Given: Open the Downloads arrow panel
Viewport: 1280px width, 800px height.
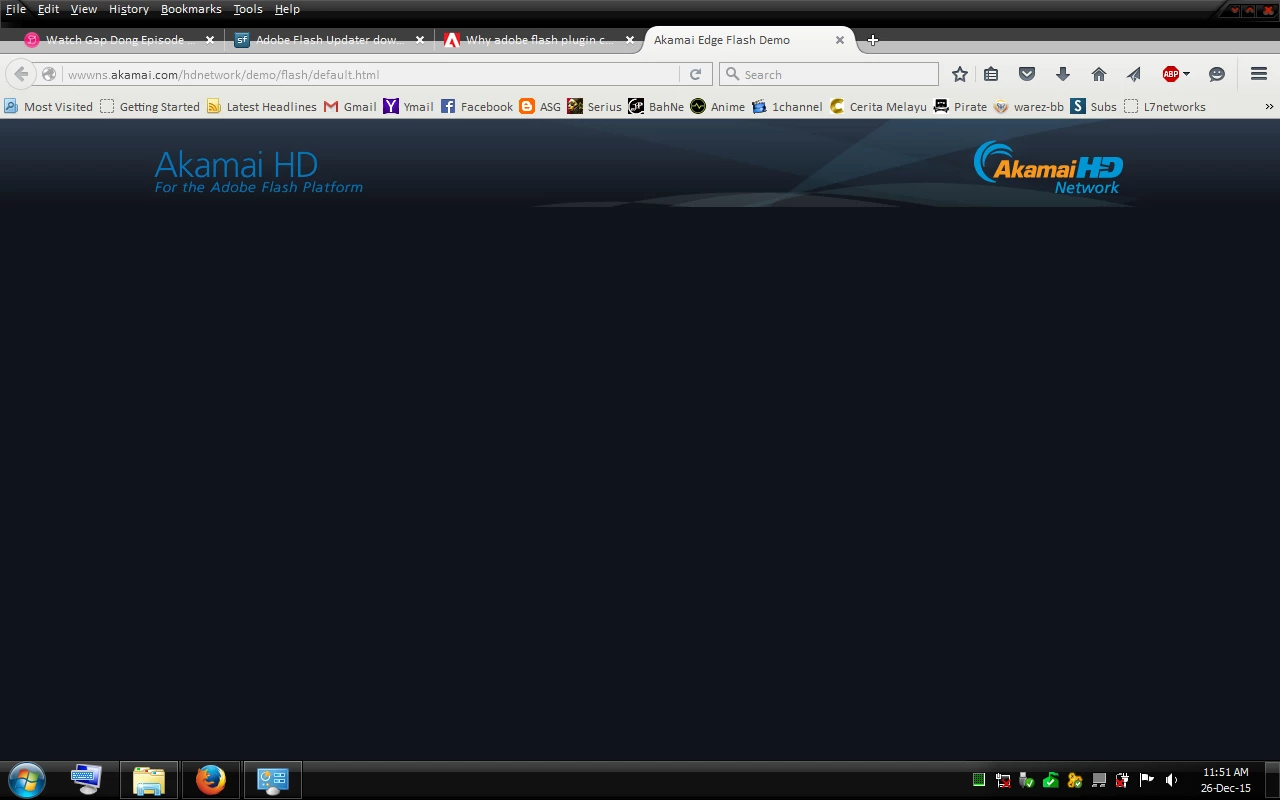Looking at the screenshot, I should pos(1063,74).
